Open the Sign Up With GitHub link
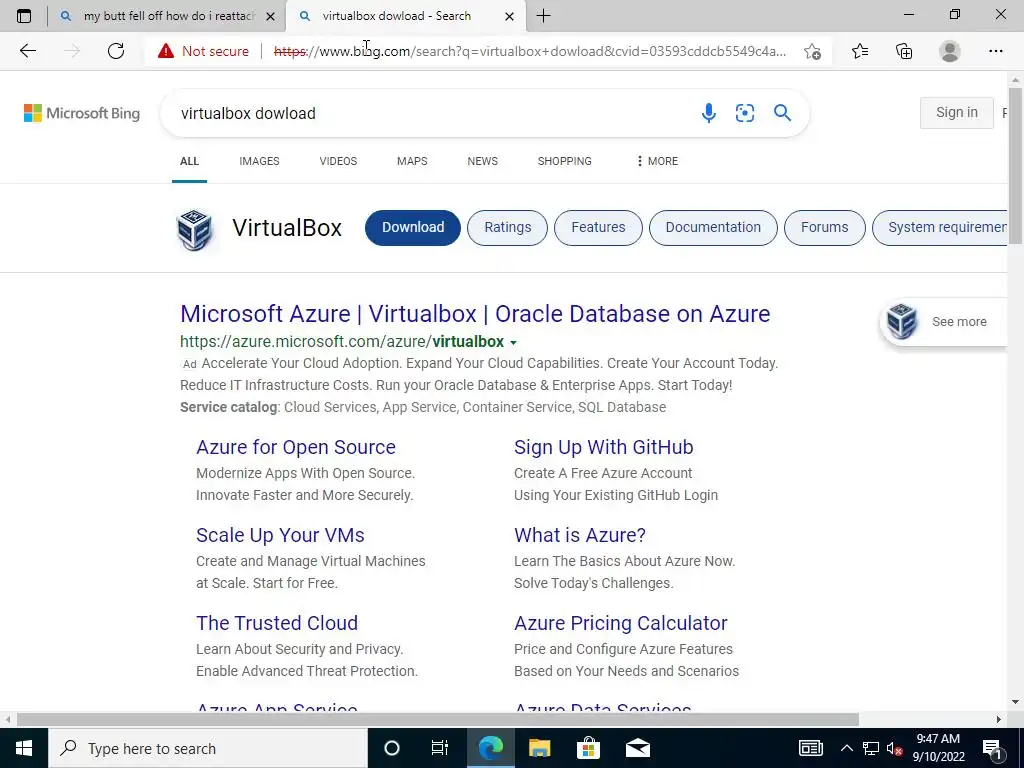 (x=603, y=447)
